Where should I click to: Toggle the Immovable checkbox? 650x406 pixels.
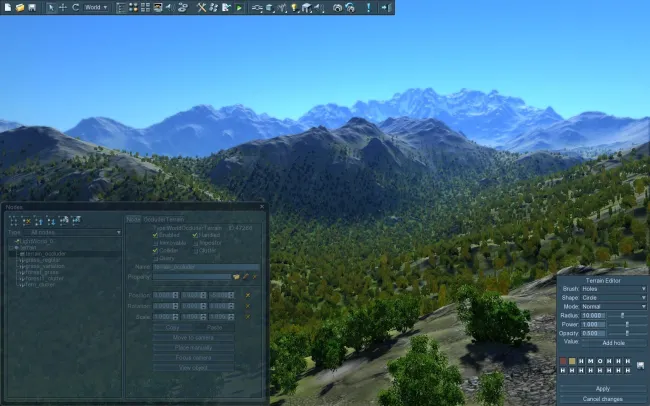[x=155, y=243]
